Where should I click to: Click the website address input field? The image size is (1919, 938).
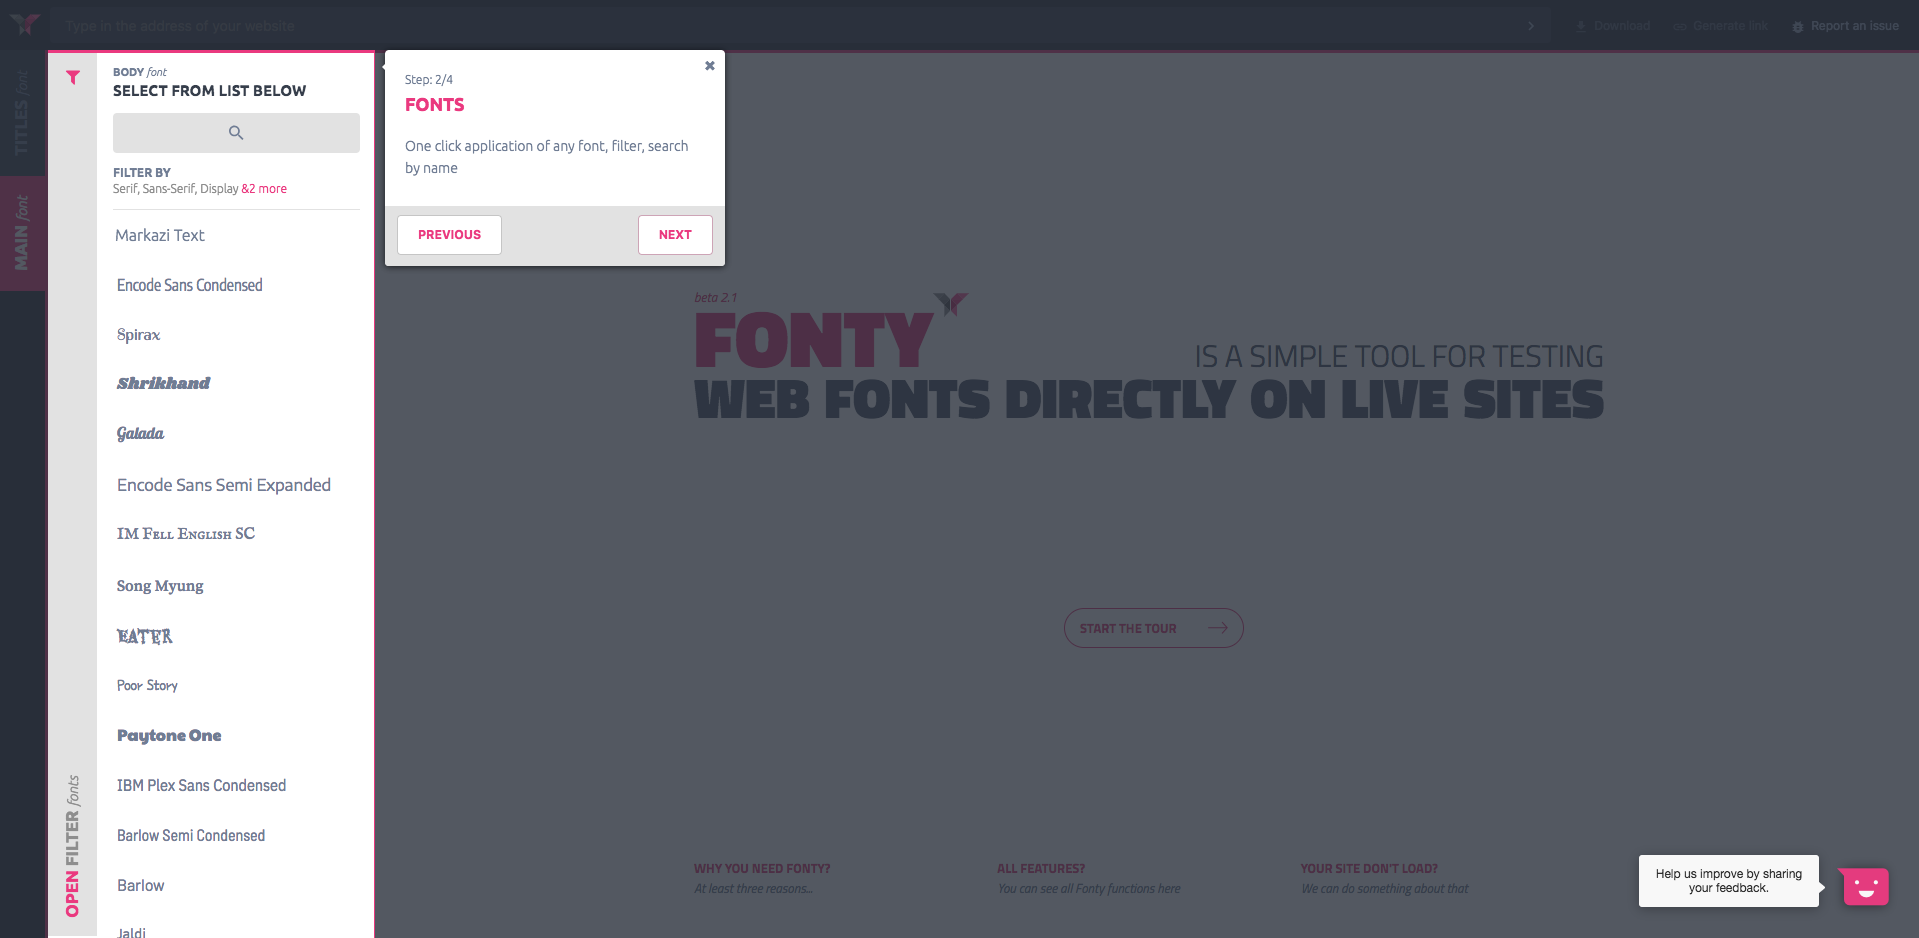800,26
